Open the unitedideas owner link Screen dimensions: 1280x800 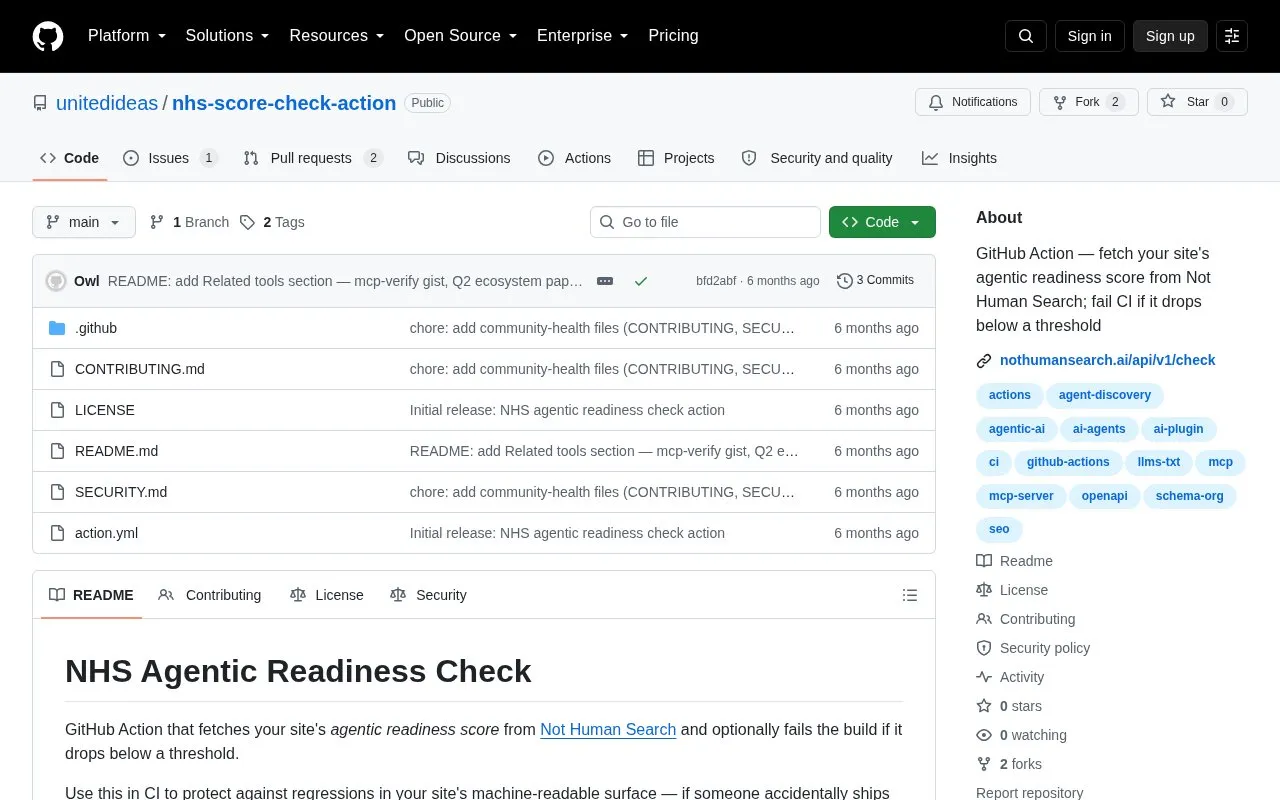pyautogui.click(x=107, y=103)
